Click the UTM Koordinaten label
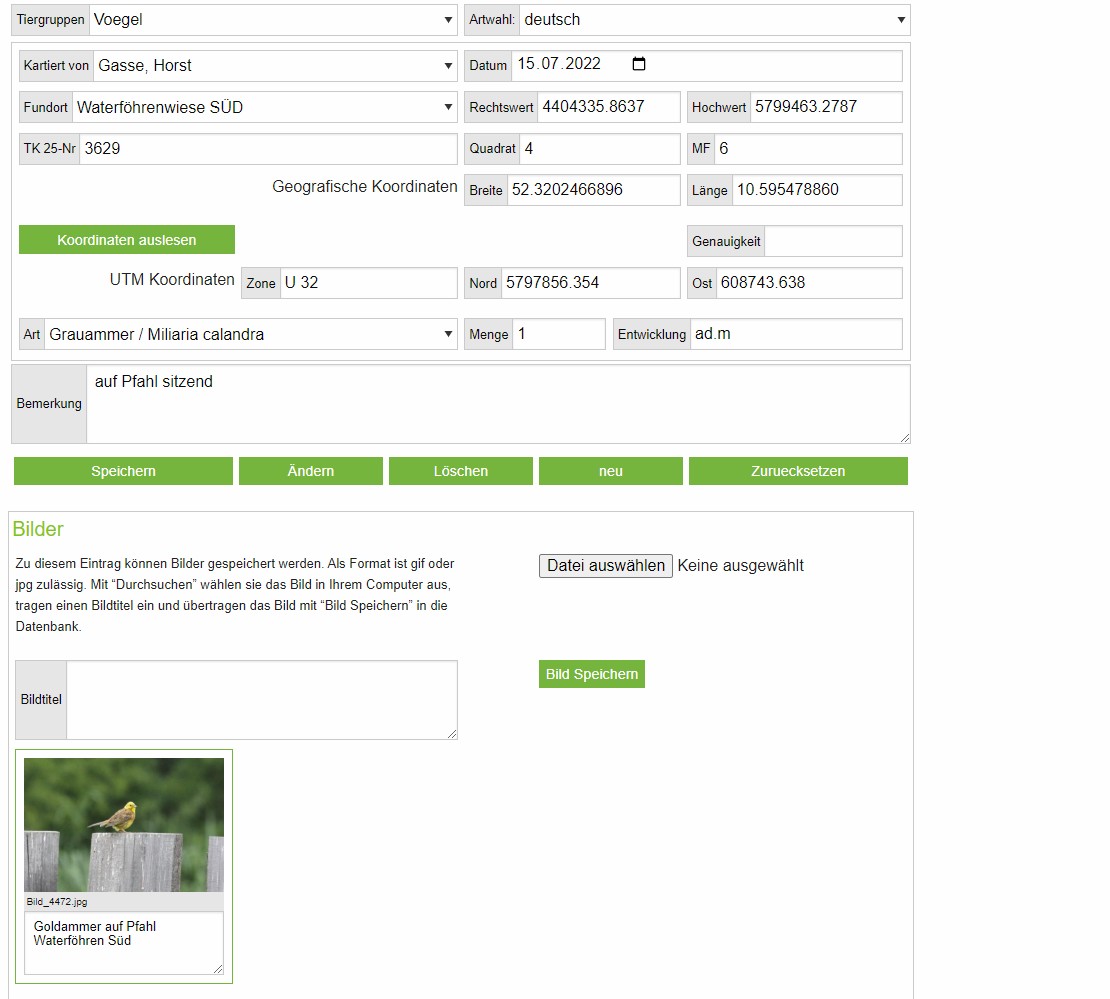Viewport: 1110px width, 999px height. click(172, 280)
